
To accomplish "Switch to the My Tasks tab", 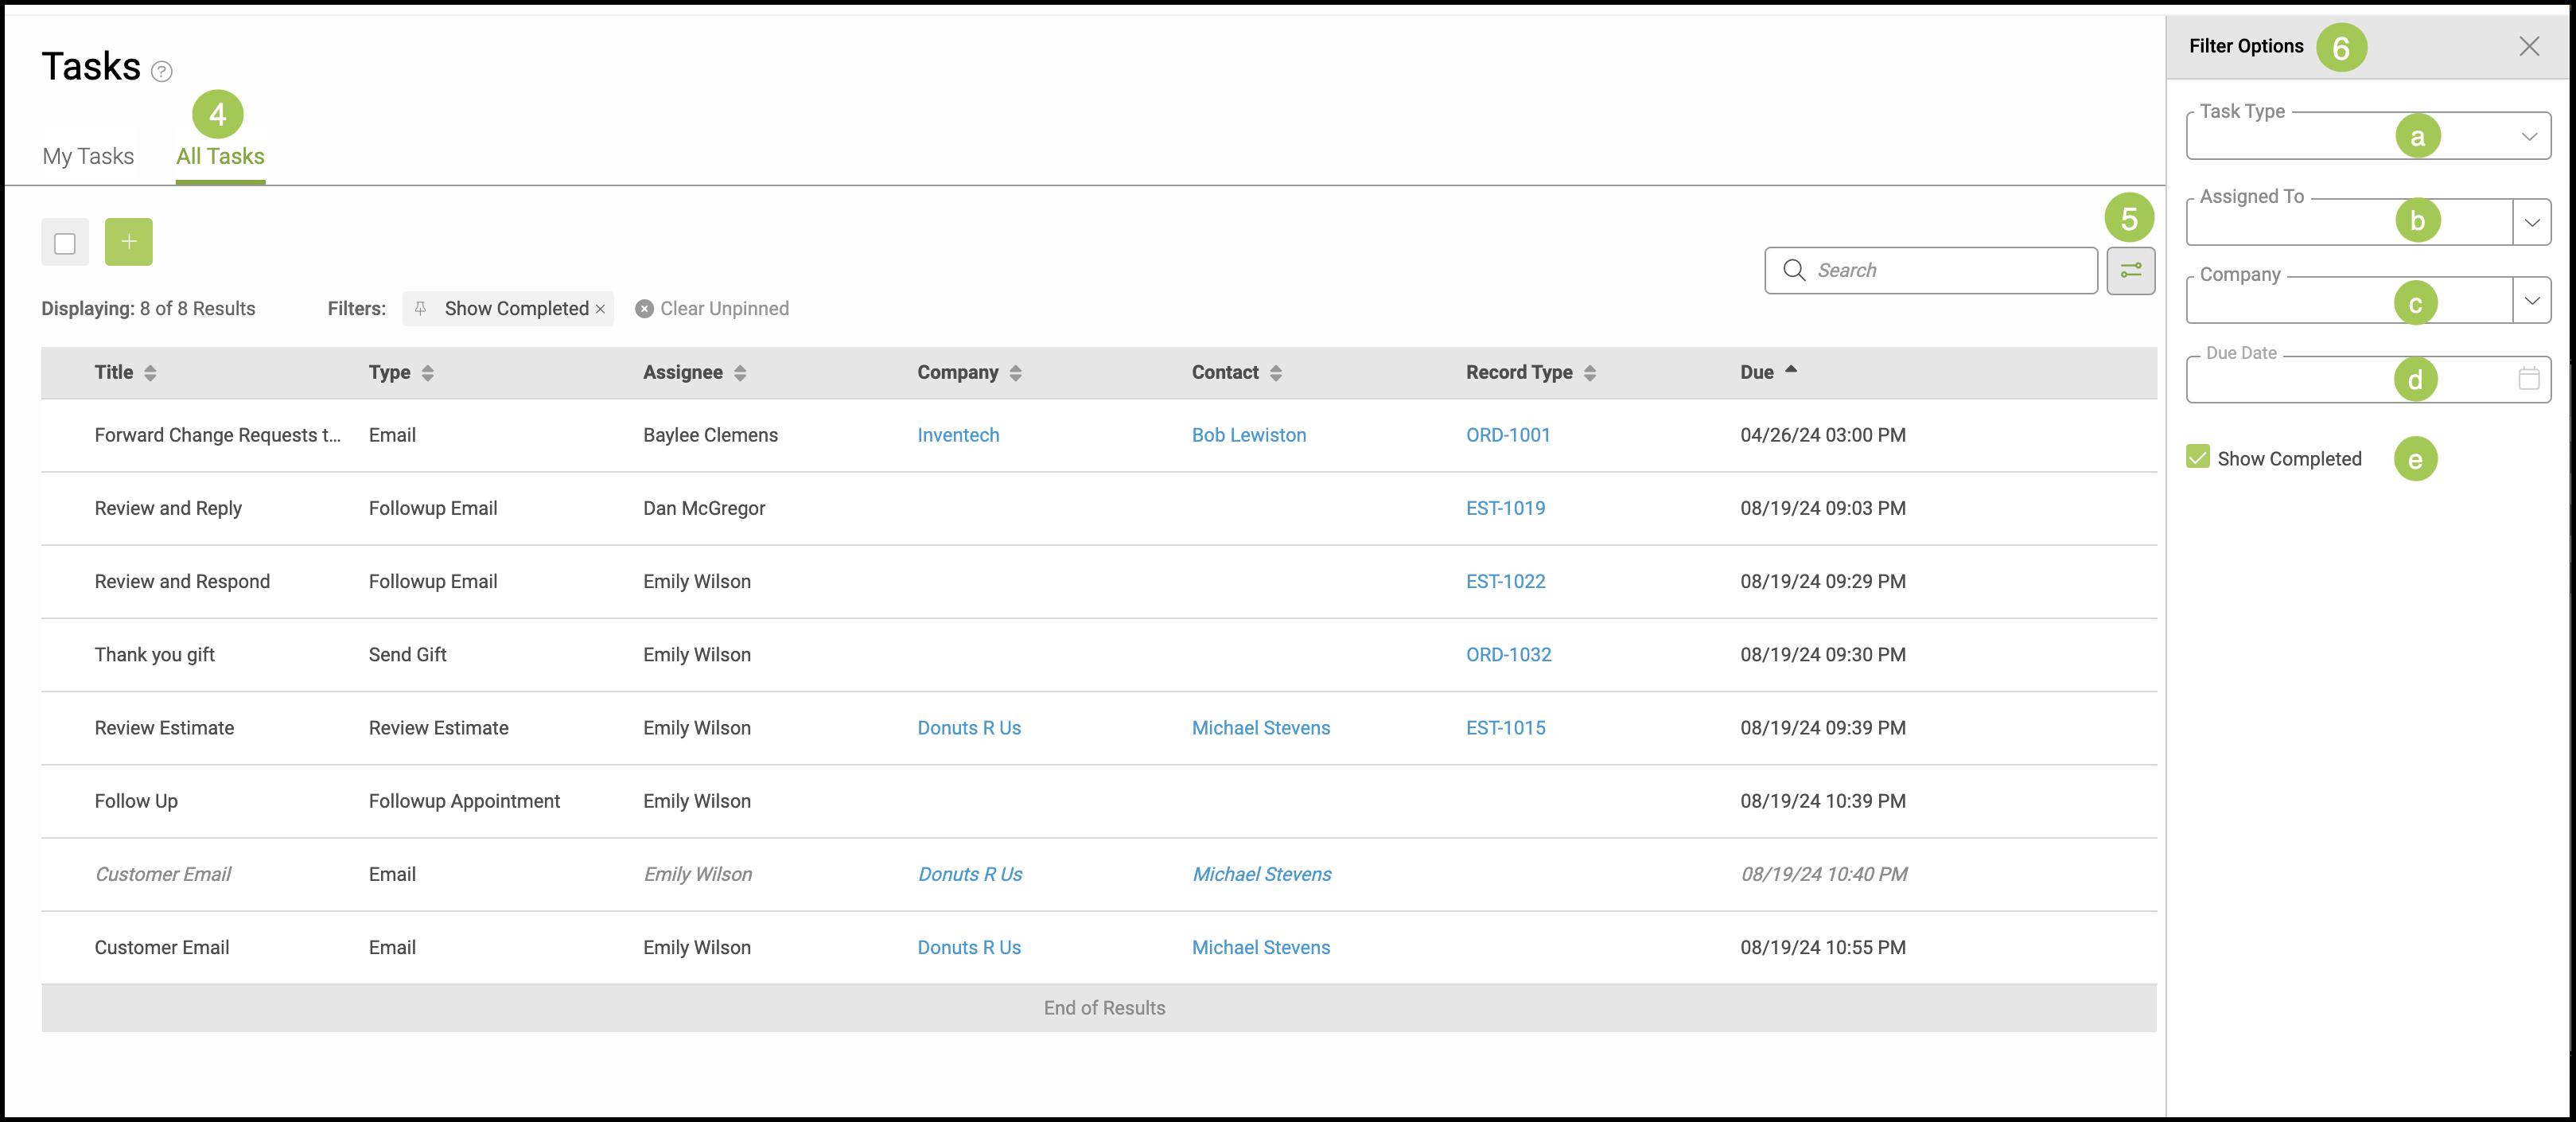I will click(88, 157).
